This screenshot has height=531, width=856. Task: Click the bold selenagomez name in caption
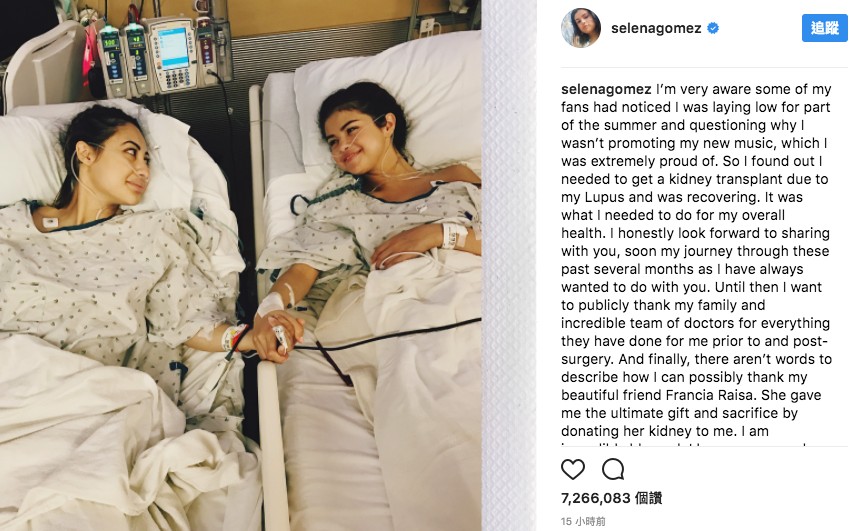[607, 89]
